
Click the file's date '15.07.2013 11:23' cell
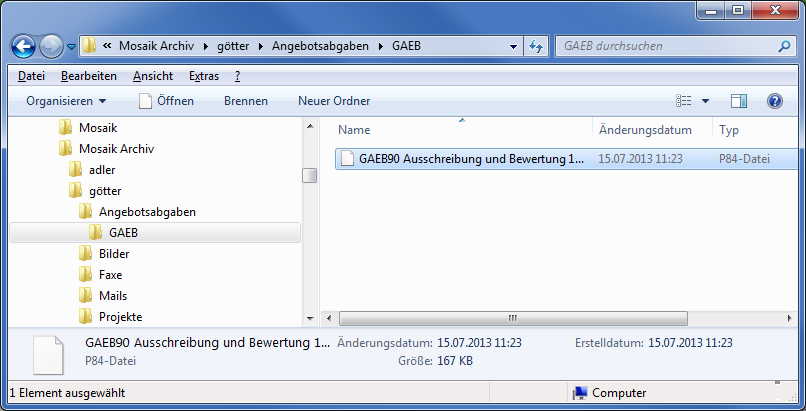(640, 159)
